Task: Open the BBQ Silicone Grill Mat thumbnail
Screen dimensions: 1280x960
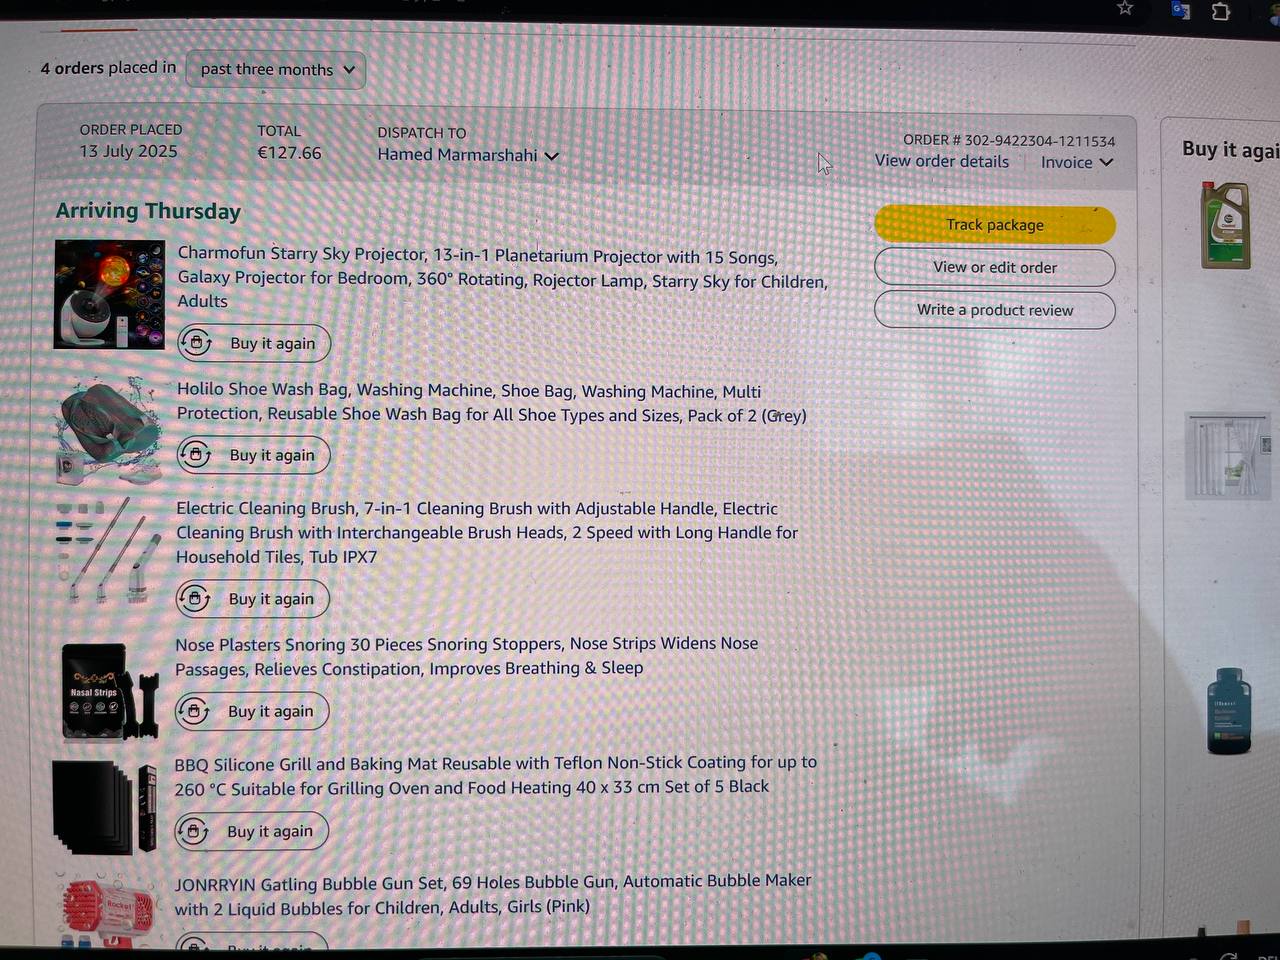Action: 105,807
